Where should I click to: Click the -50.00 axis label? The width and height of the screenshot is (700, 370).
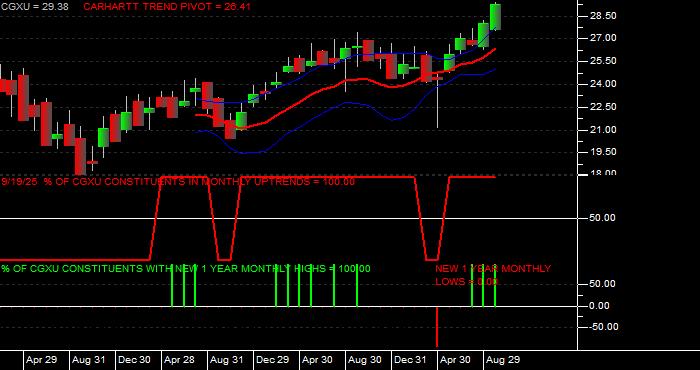604,327
